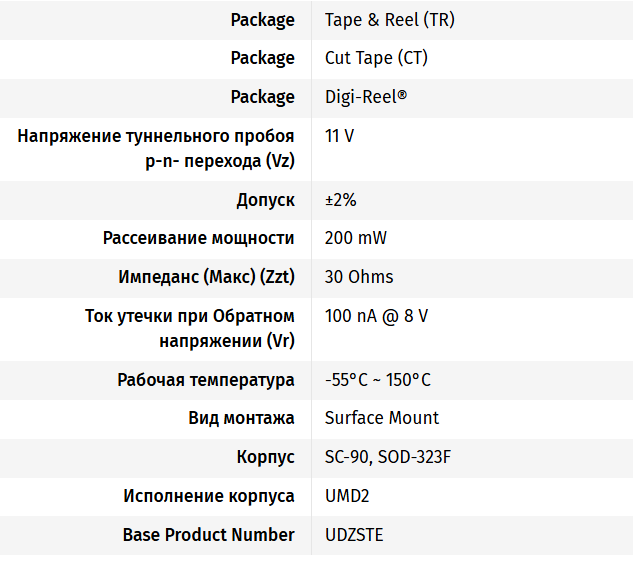Click the 11 V breakdown voltage value
Image resolution: width=633 pixels, height=562 pixels.
[339, 136]
